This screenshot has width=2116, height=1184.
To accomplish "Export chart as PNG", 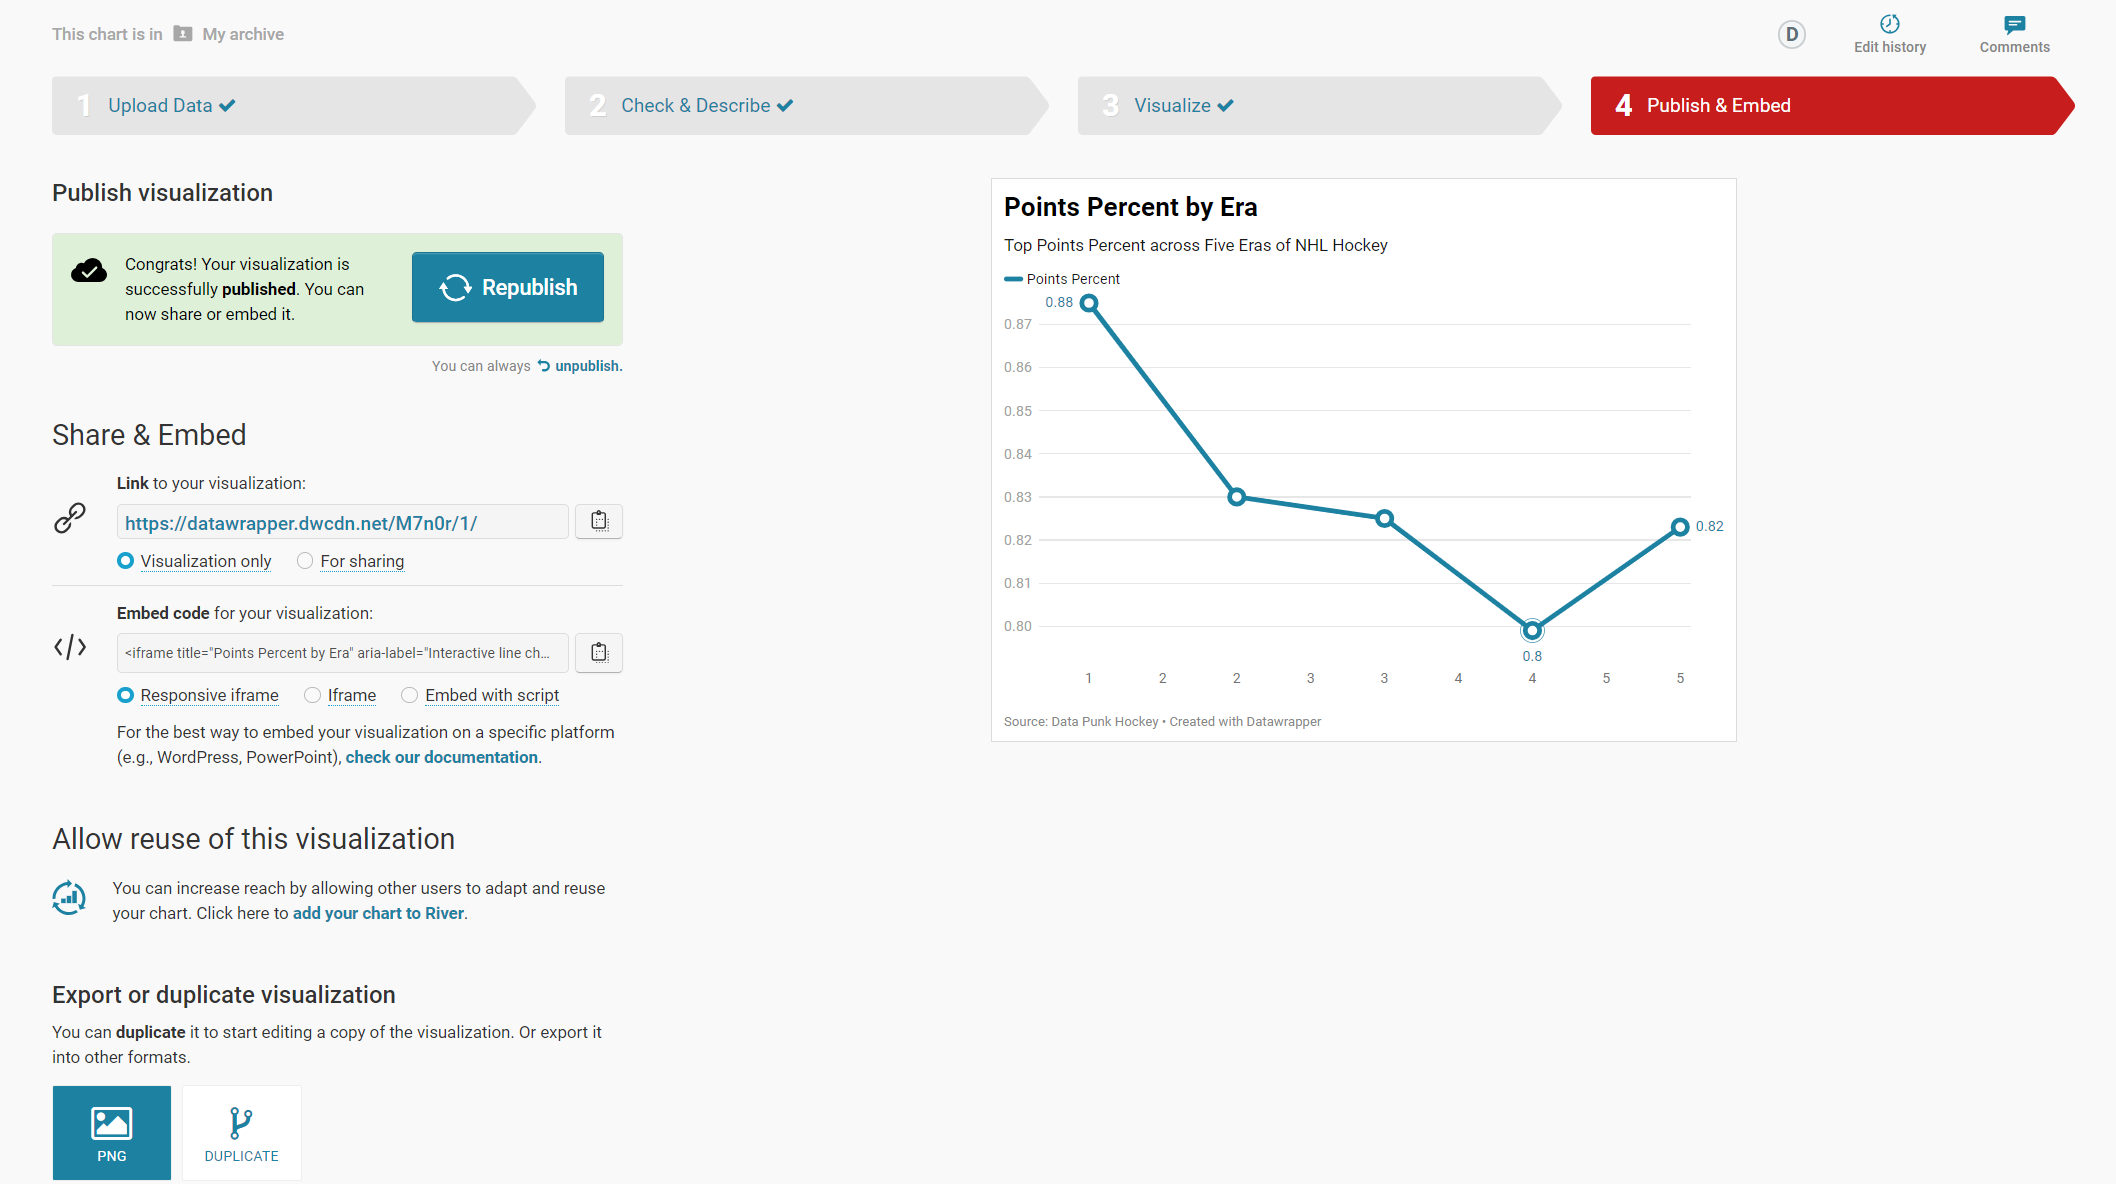I will coord(112,1132).
